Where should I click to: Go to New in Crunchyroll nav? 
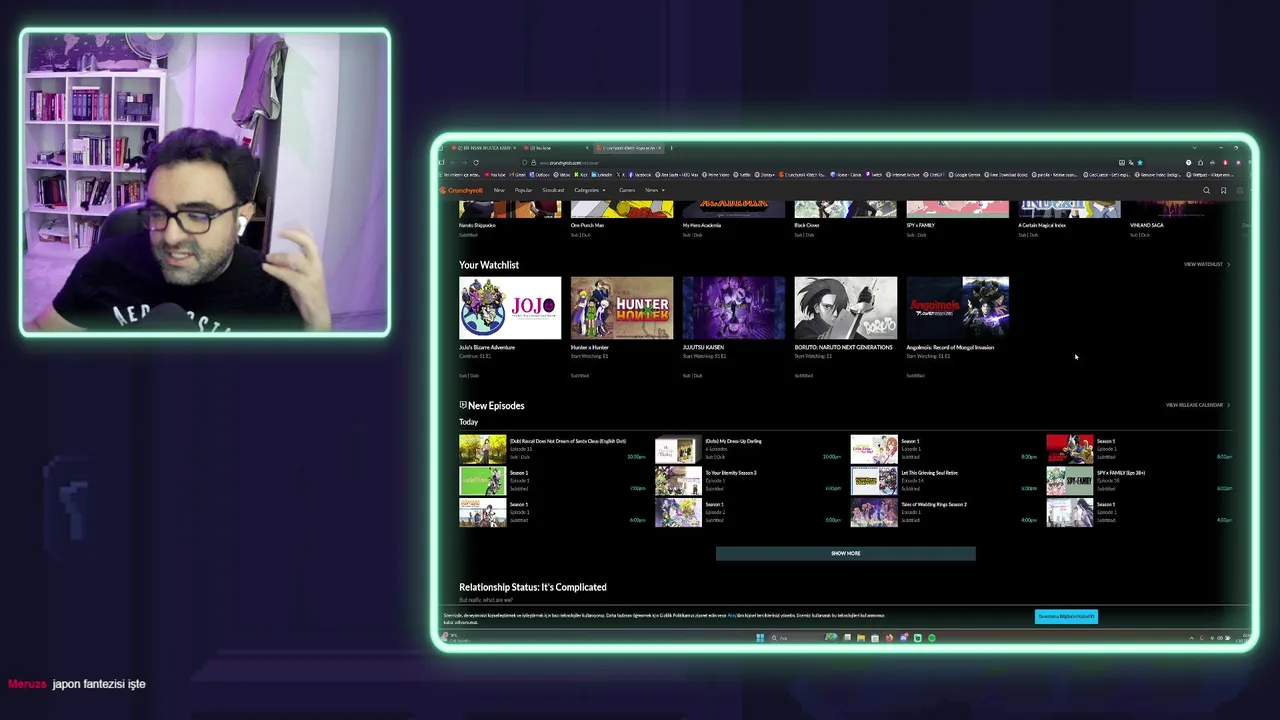pyautogui.click(x=499, y=190)
